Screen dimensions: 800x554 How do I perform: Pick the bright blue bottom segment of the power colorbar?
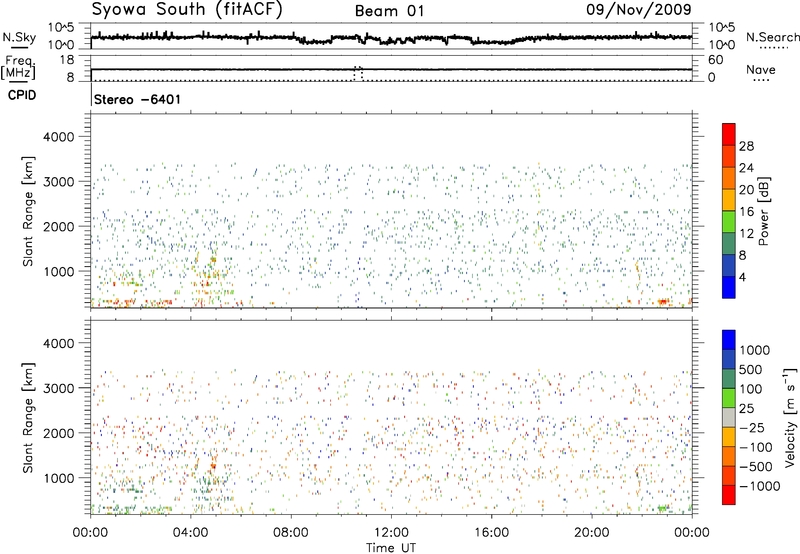(729, 288)
